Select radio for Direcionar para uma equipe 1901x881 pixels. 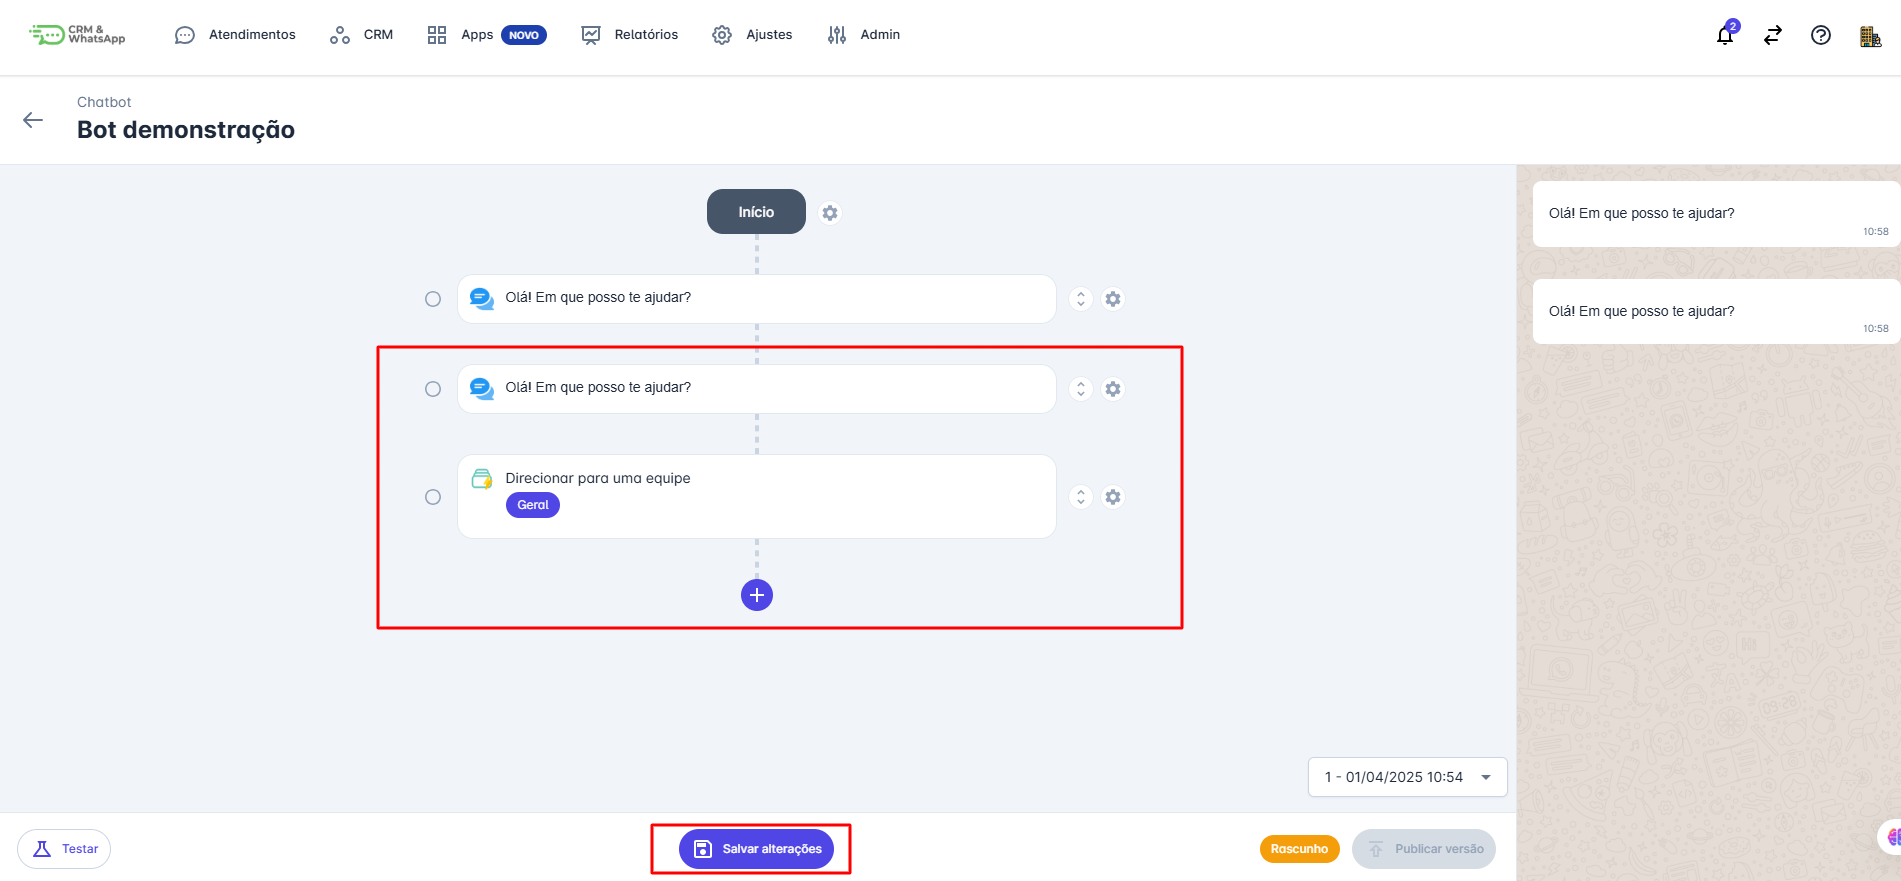click(x=433, y=497)
